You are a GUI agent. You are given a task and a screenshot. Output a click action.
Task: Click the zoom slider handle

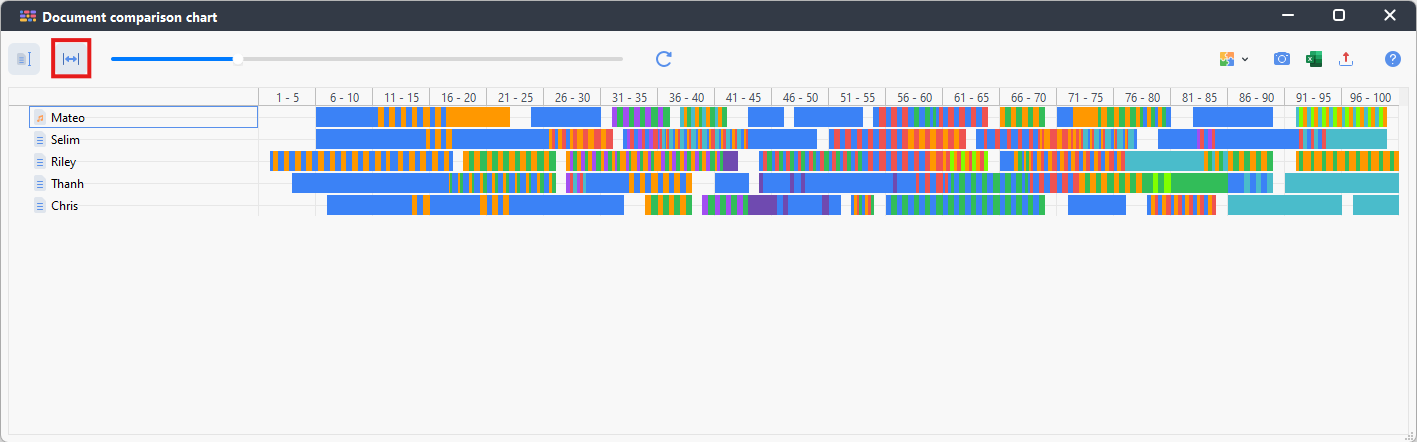[238, 59]
